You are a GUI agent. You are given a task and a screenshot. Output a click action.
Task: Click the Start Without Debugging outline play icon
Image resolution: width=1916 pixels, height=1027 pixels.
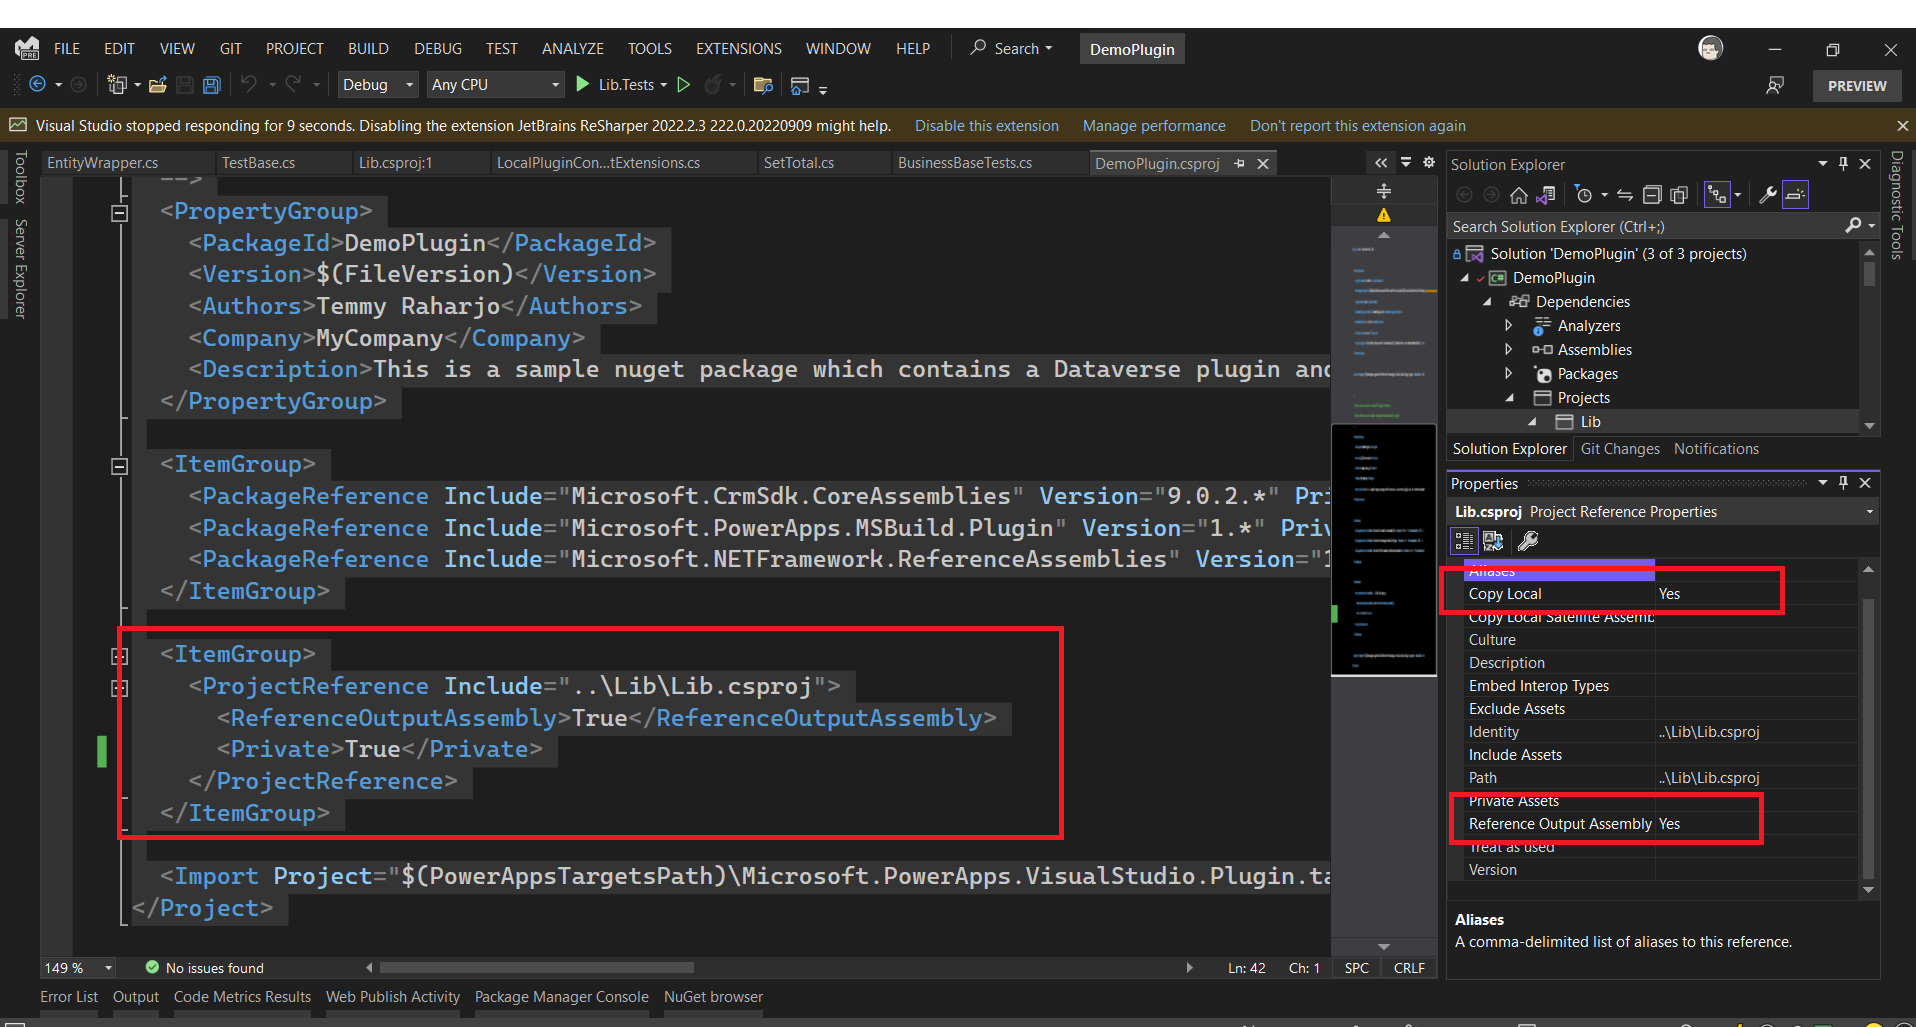(x=684, y=85)
